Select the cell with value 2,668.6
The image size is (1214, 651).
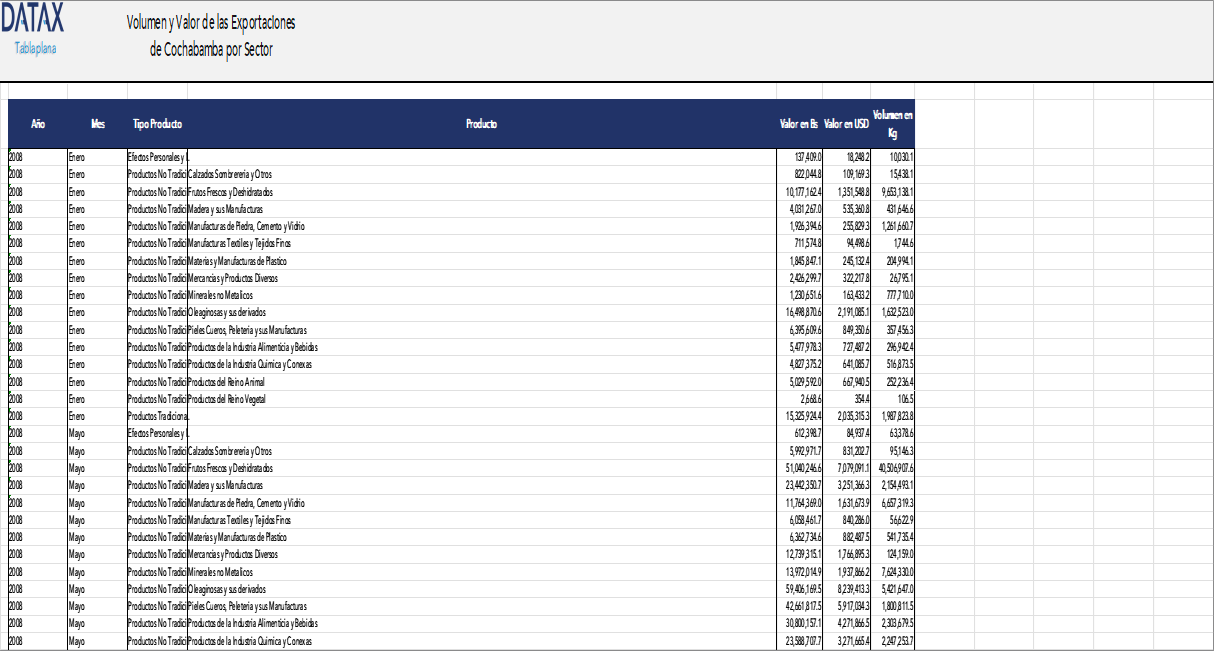801,399
